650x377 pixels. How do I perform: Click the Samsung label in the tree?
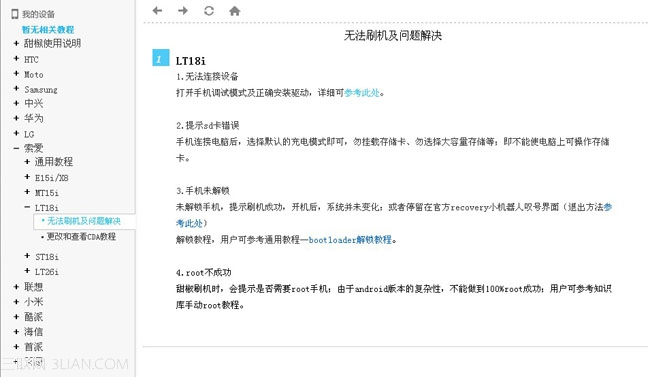(x=41, y=90)
